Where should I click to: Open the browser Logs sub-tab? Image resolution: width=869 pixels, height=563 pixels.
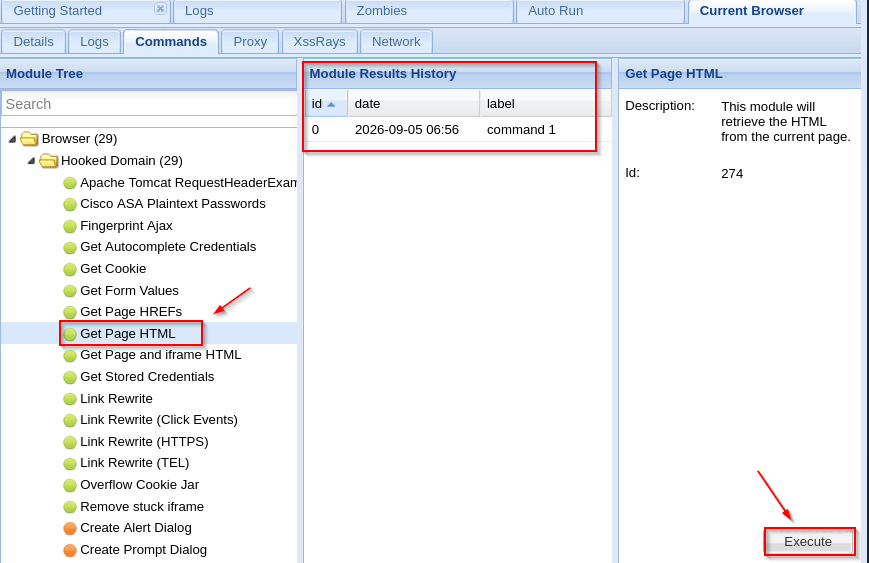pos(94,42)
